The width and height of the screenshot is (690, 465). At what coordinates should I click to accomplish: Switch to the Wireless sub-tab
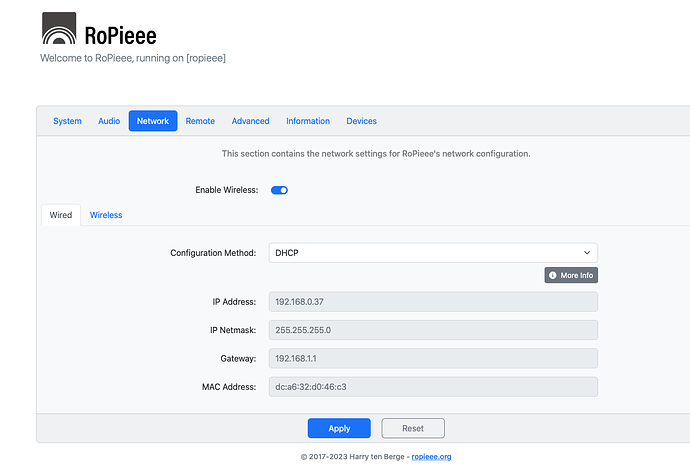[106, 215]
